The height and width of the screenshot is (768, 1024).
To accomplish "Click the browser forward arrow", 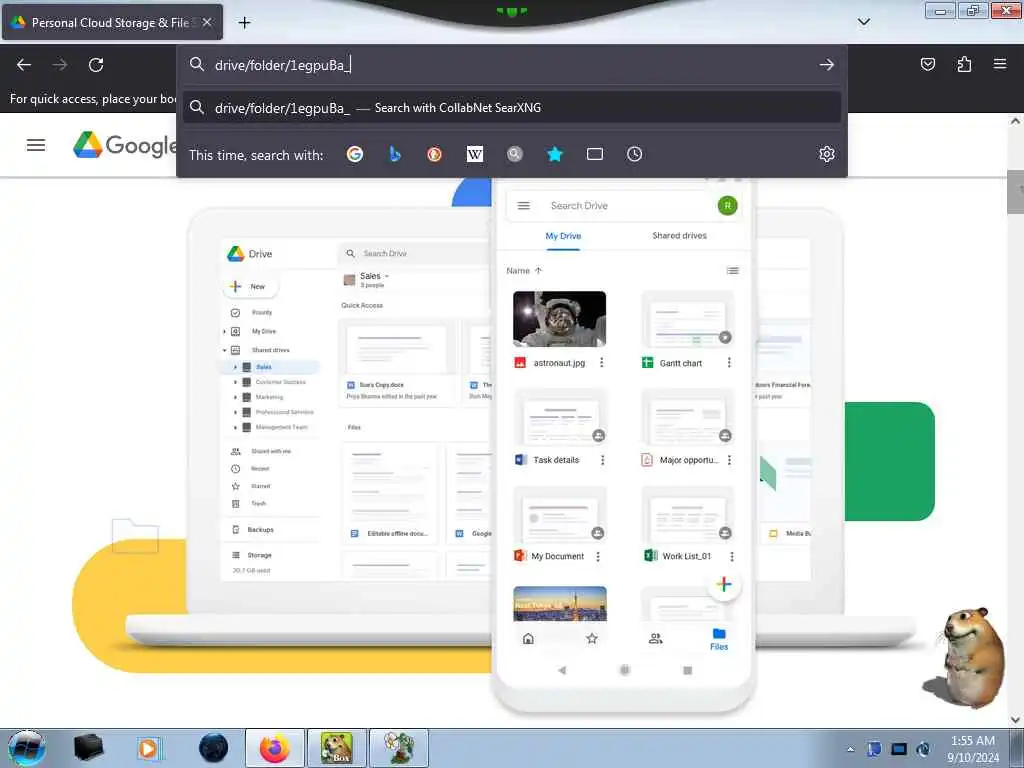I will coord(60,65).
